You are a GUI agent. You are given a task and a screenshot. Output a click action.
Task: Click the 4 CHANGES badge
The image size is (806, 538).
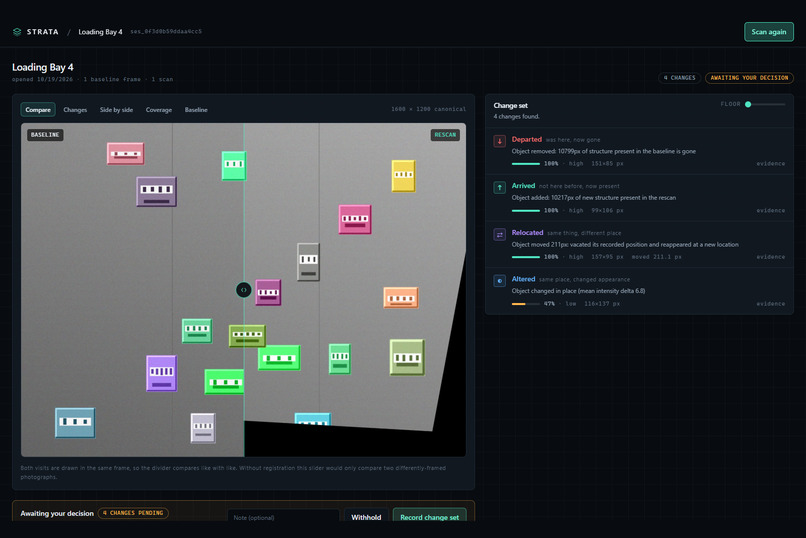[x=679, y=78]
